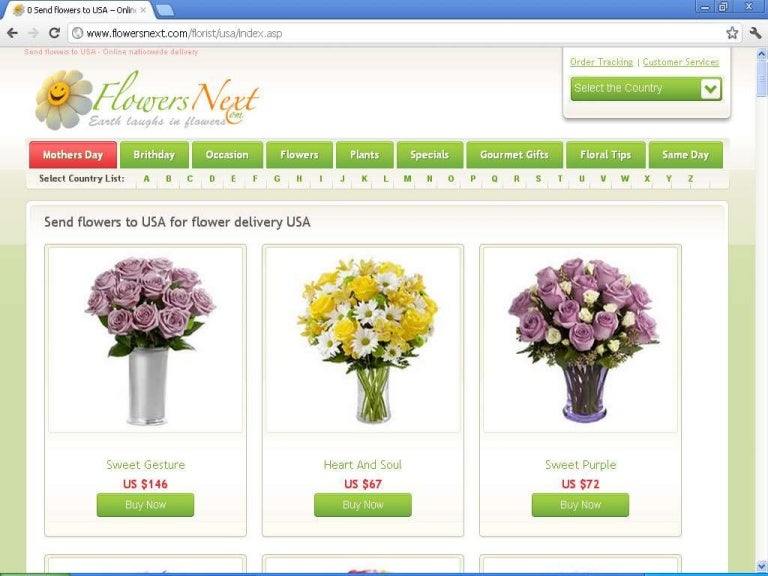Choose letter M in country list
Screen dimensions: 768x576
point(407,179)
